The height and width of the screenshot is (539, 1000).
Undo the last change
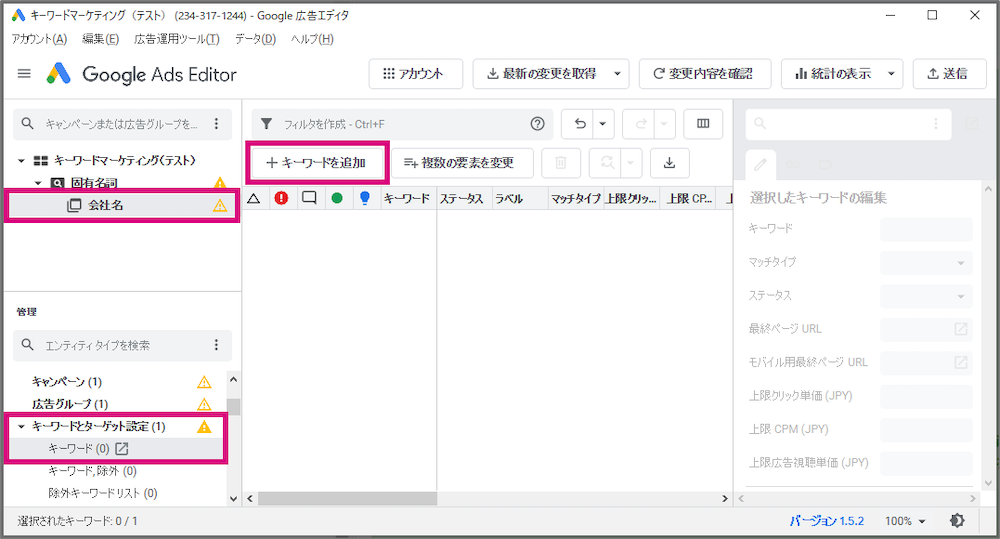point(579,124)
